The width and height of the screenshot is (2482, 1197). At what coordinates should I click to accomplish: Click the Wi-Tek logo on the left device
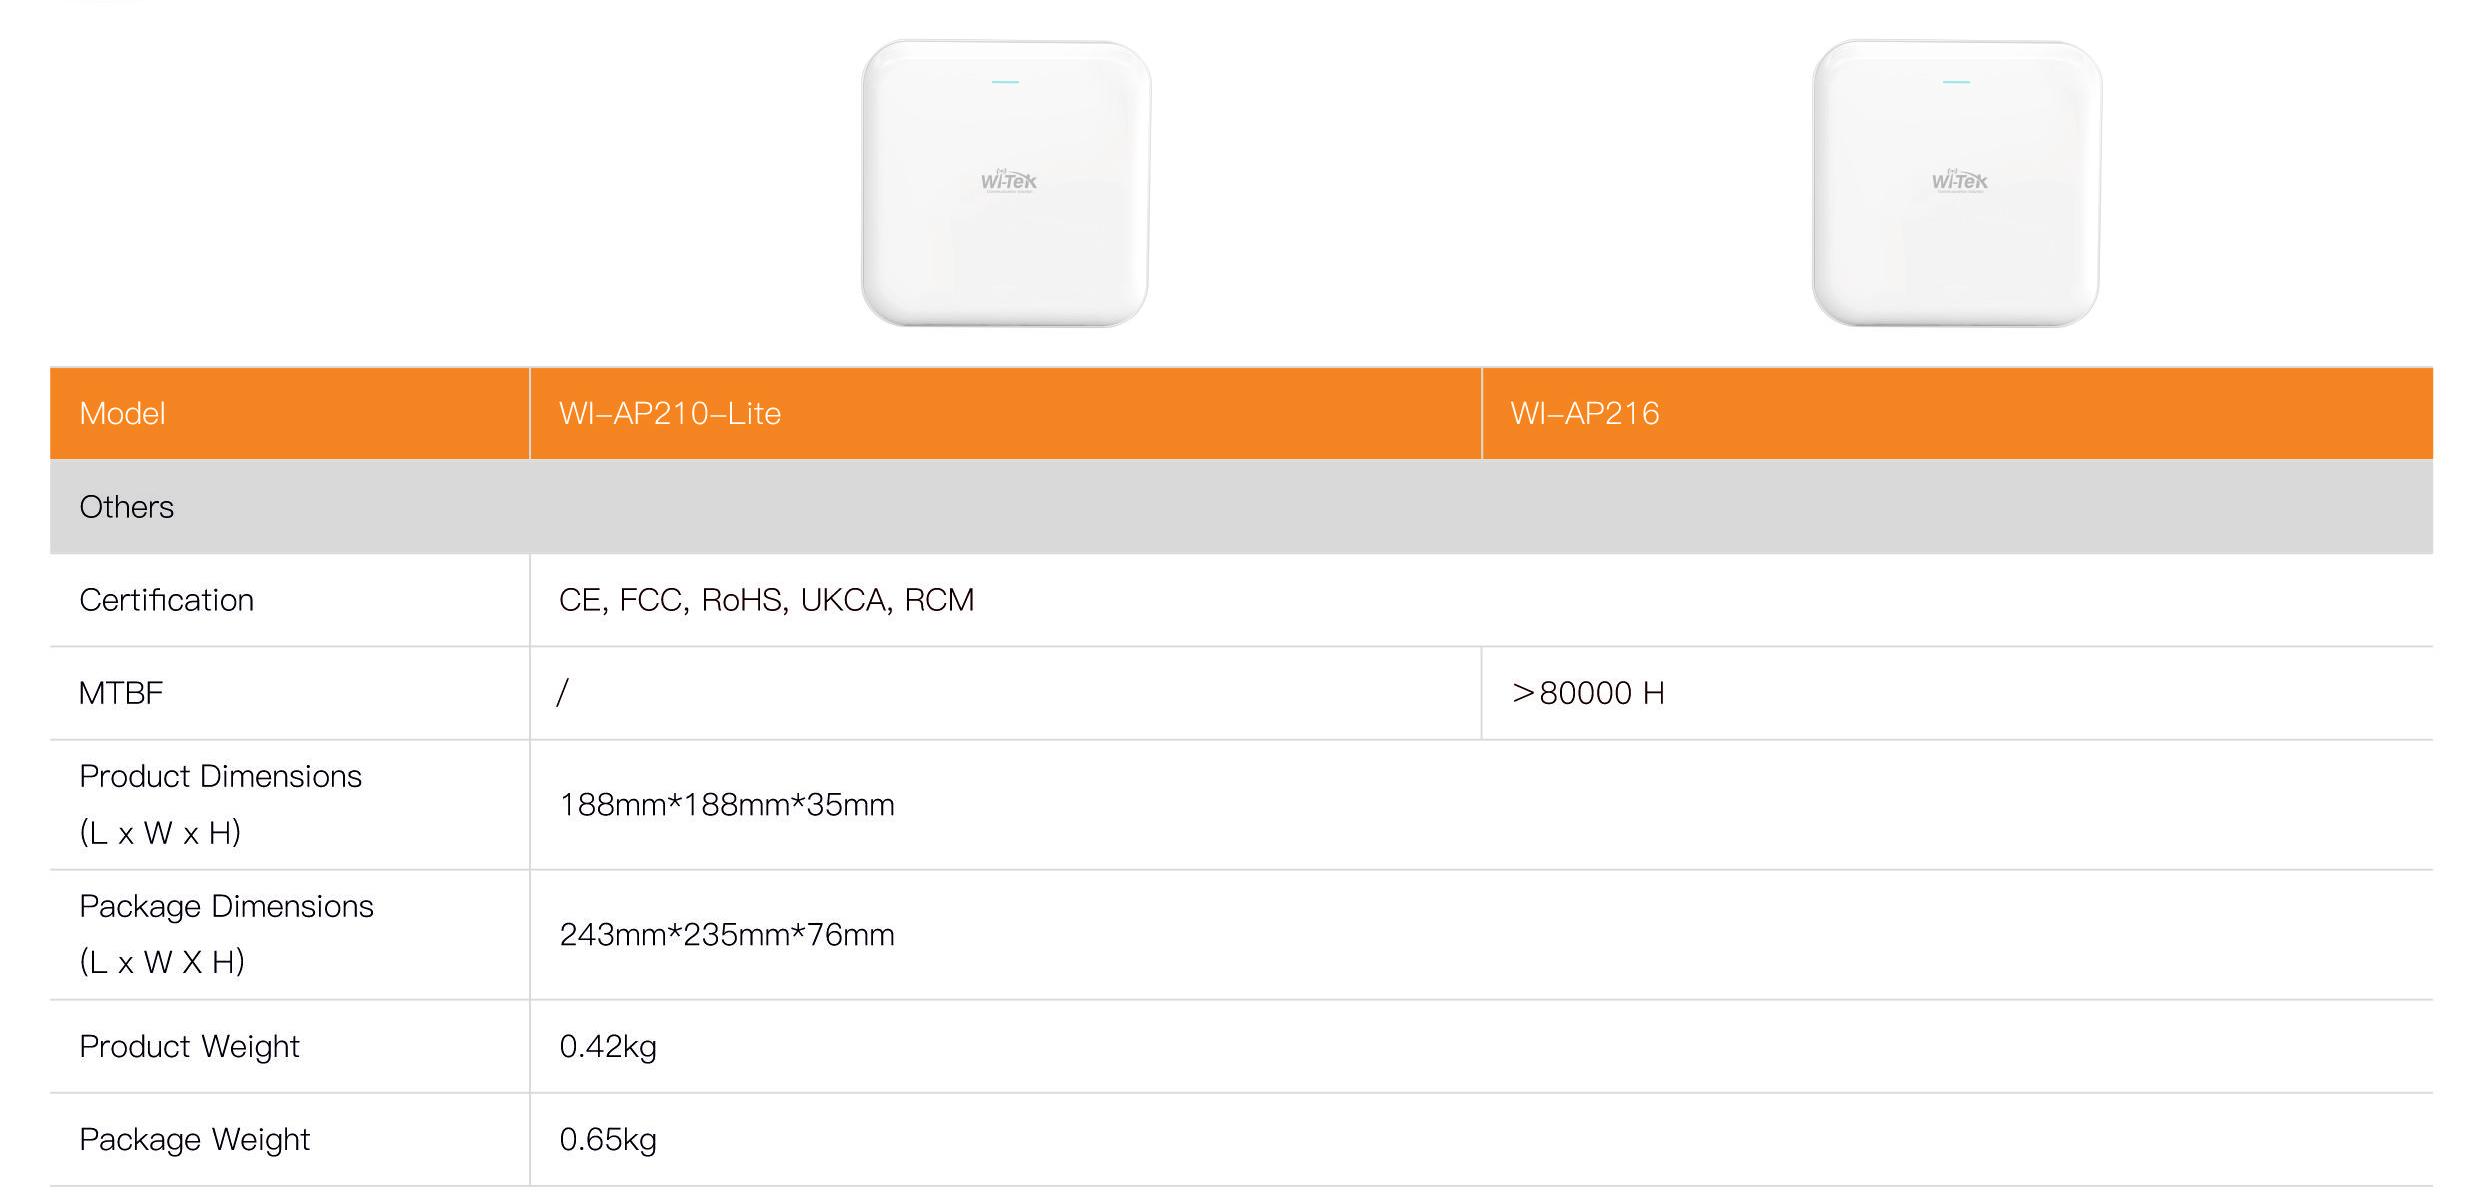click(1008, 181)
